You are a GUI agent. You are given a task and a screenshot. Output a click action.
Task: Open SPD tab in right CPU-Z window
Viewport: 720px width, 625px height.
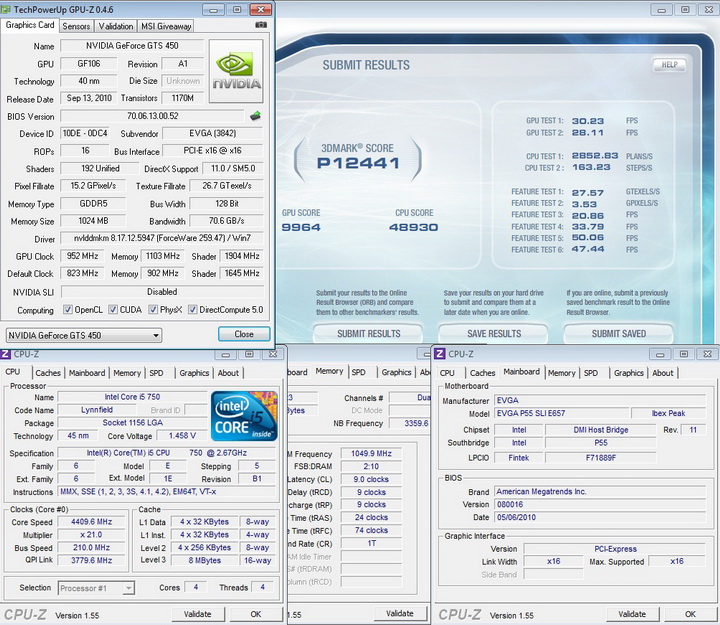pyautogui.click(x=591, y=373)
